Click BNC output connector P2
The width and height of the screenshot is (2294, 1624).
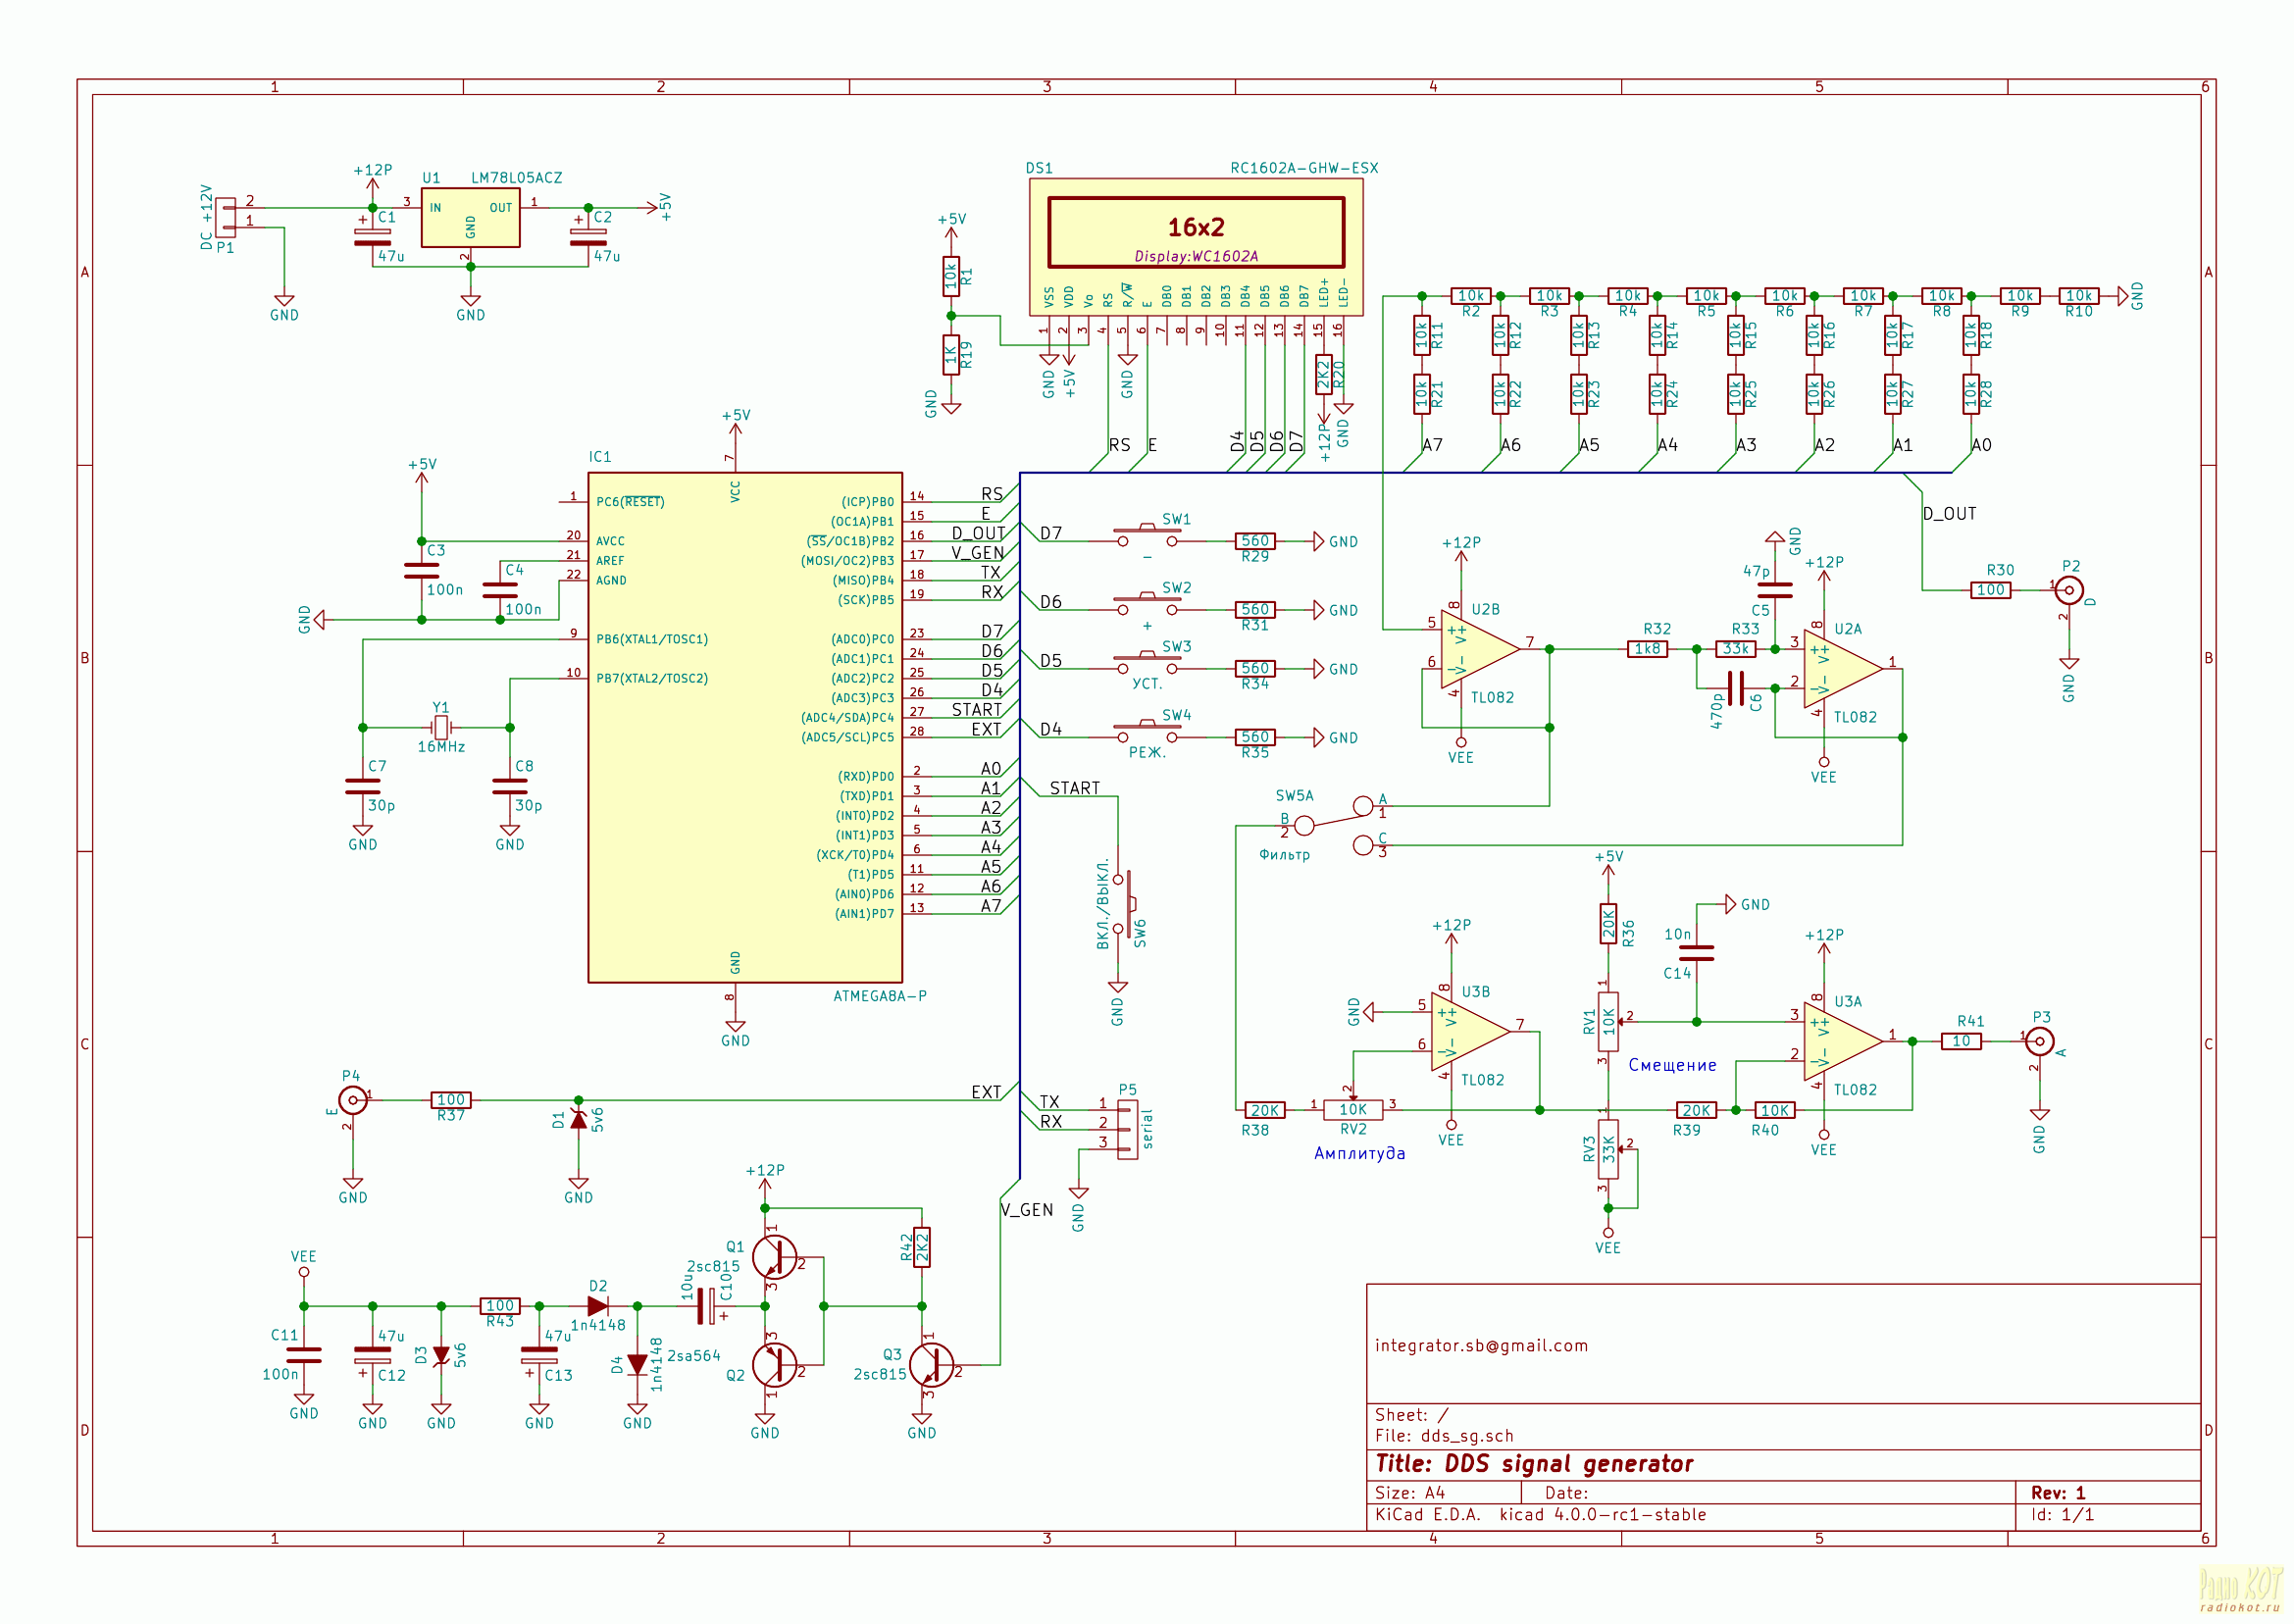[x=2069, y=590]
